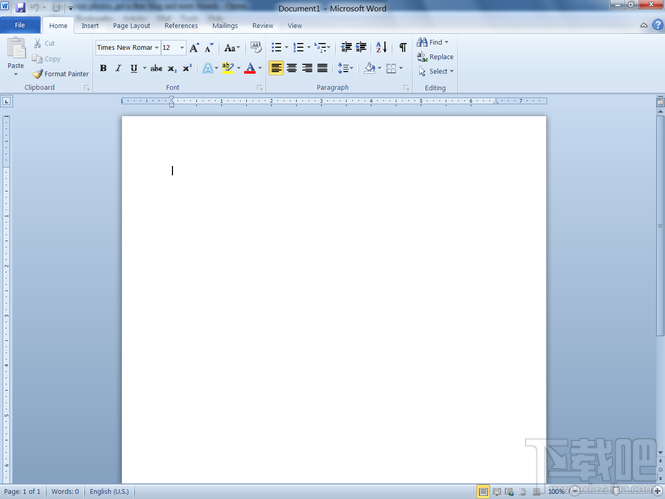Image resolution: width=665 pixels, height=499 pixels.
Task: Switch to Print Layout view
Action: (x=483, y=492)
